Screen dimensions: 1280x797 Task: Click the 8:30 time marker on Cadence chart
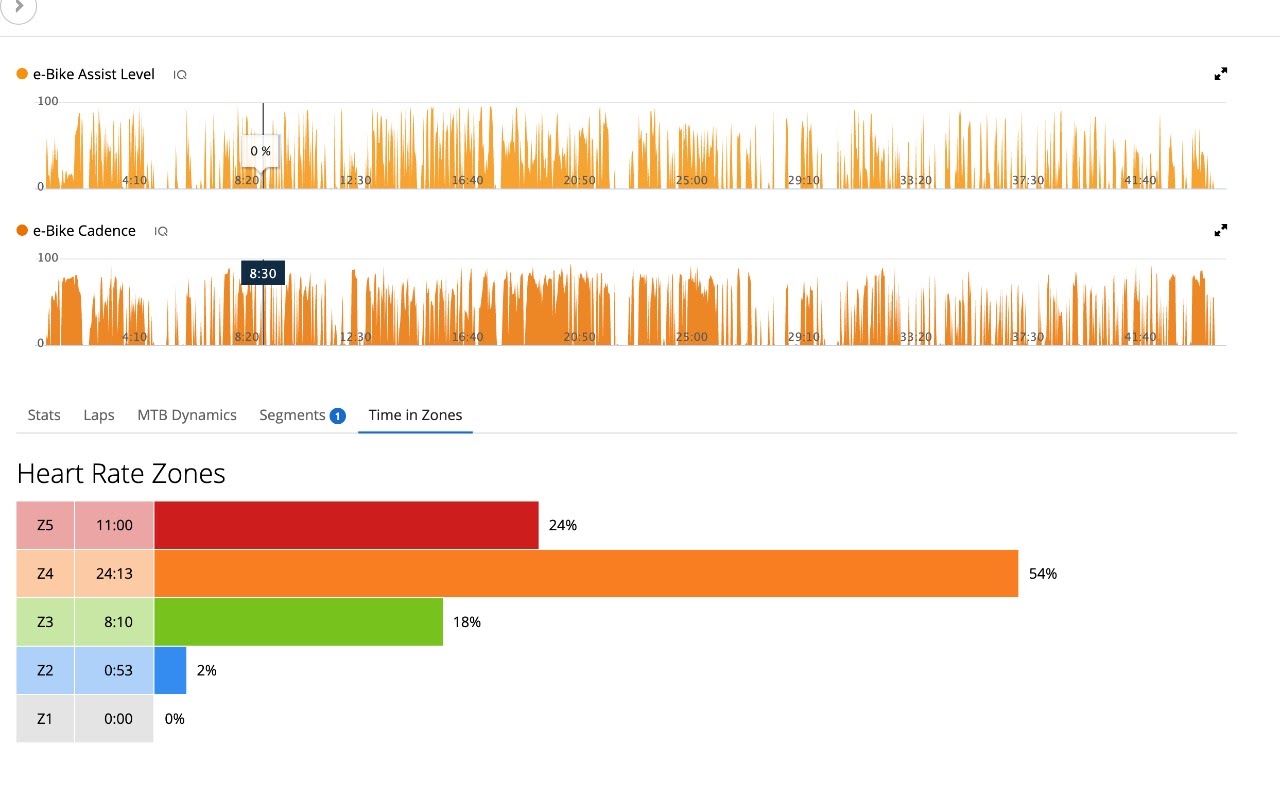click(263, 273)
